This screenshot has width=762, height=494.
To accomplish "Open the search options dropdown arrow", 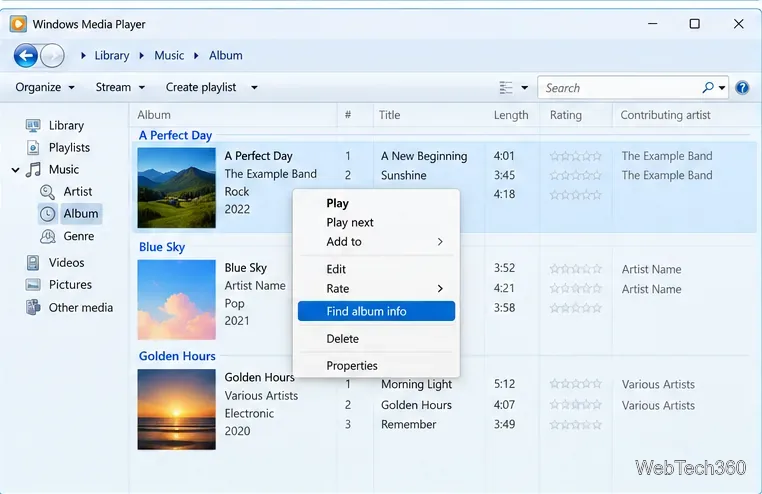I will (x=722, y=88).
